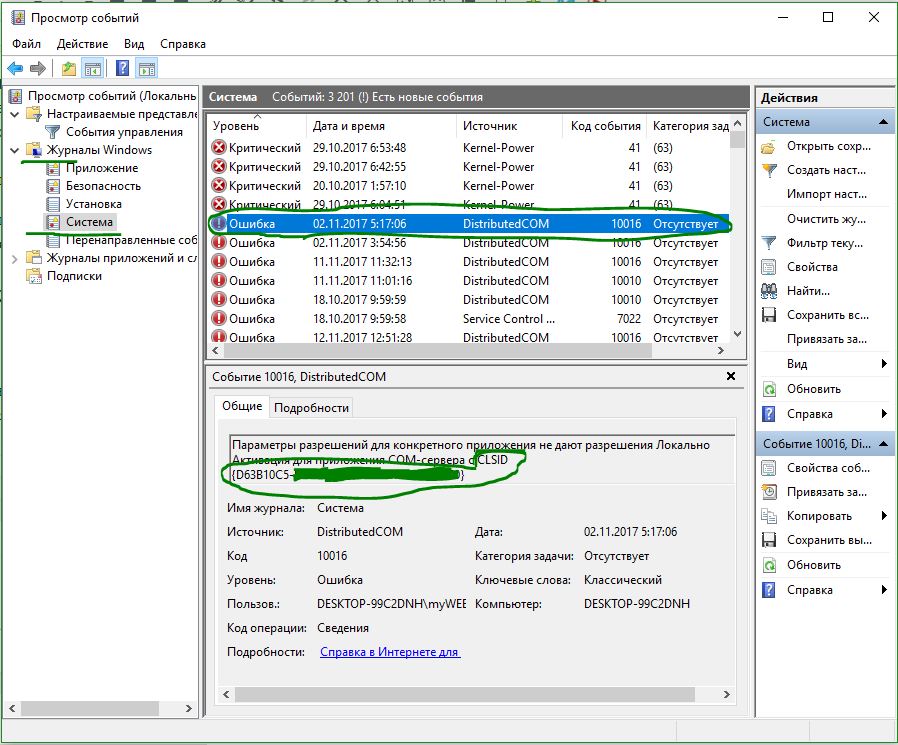This screenshot has height=745, width=898.
Task: Open the Вид menu in menu bar
Action: pyautogui.click(x=134, y=44)
